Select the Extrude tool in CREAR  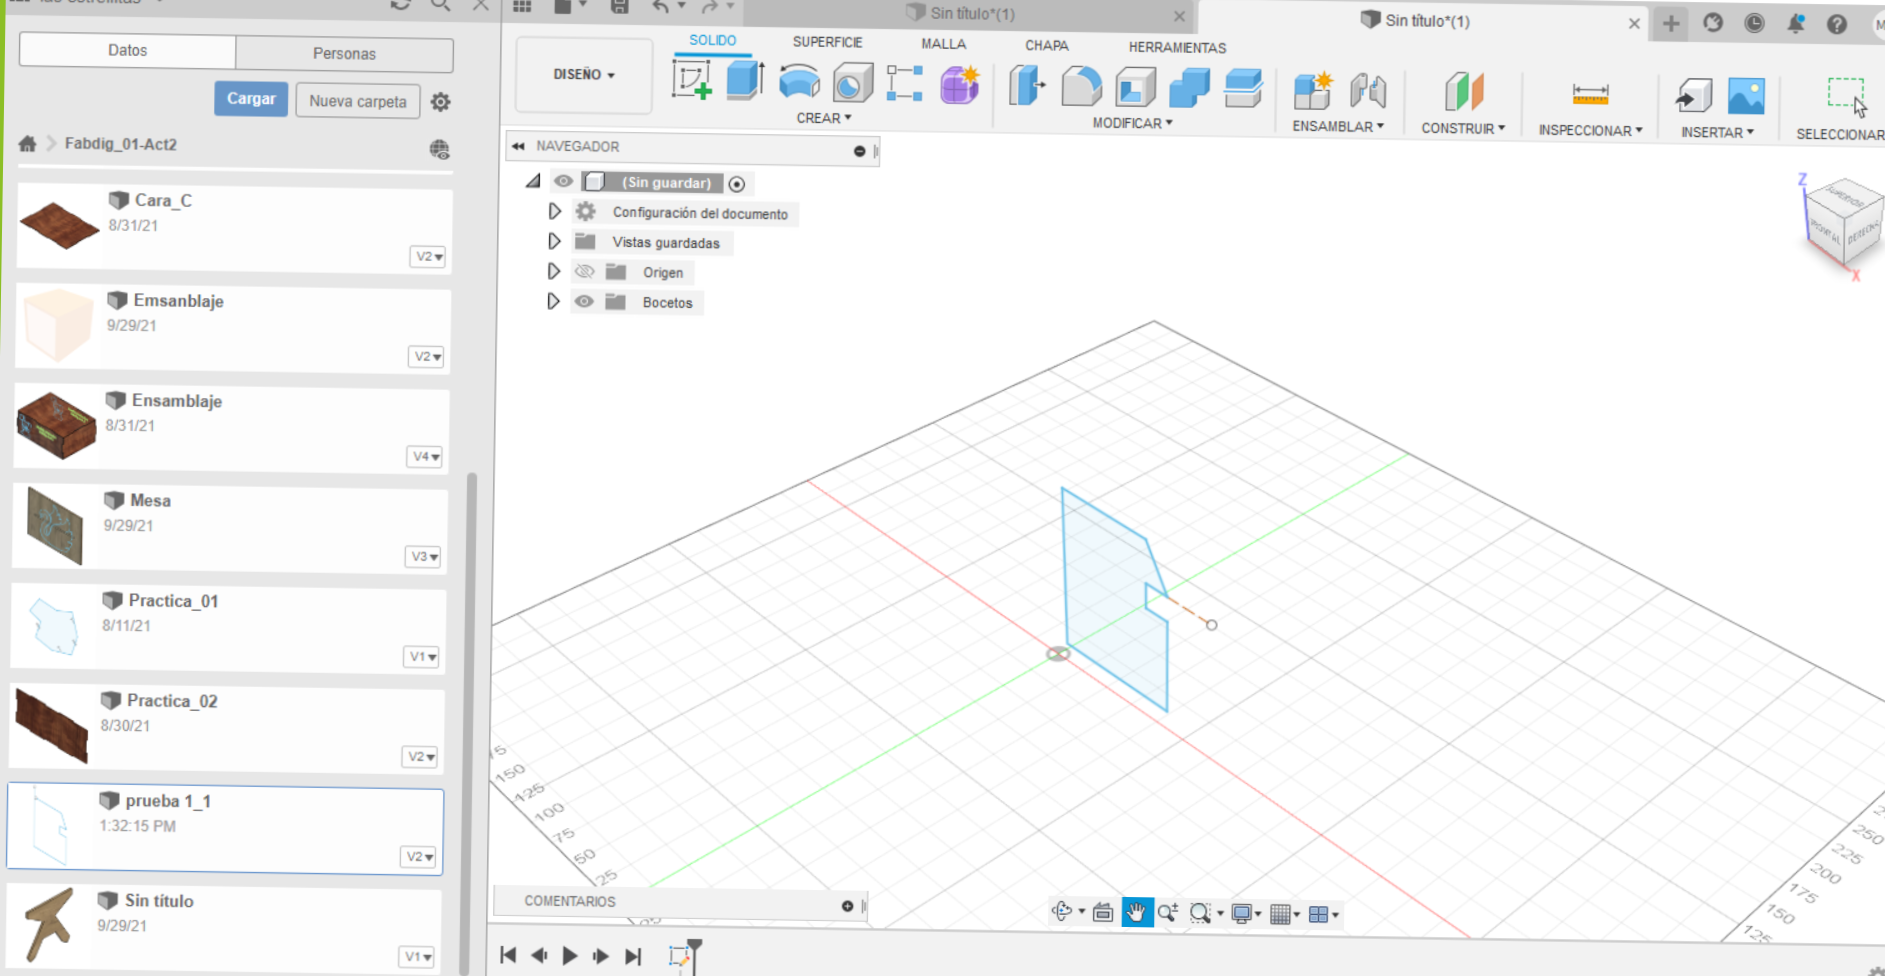coord(745,80)
